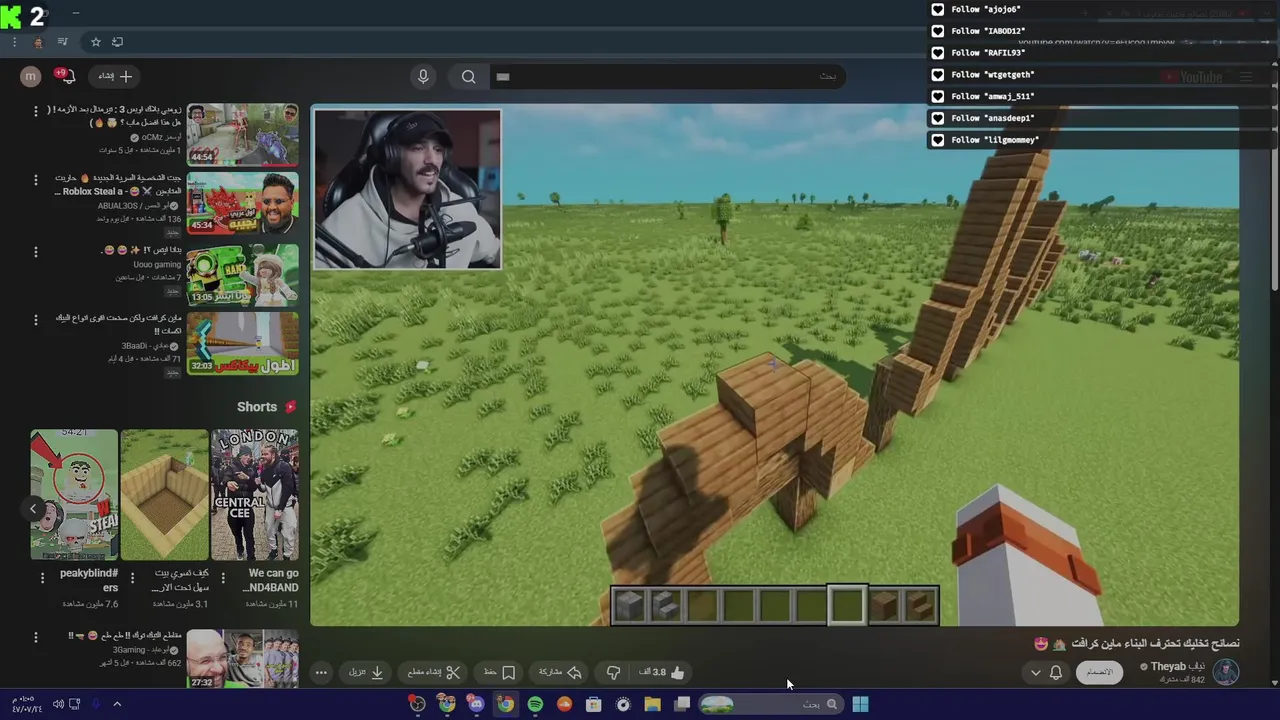
Task: Show hidden system tray icons chevron
Action: (116, 704)
